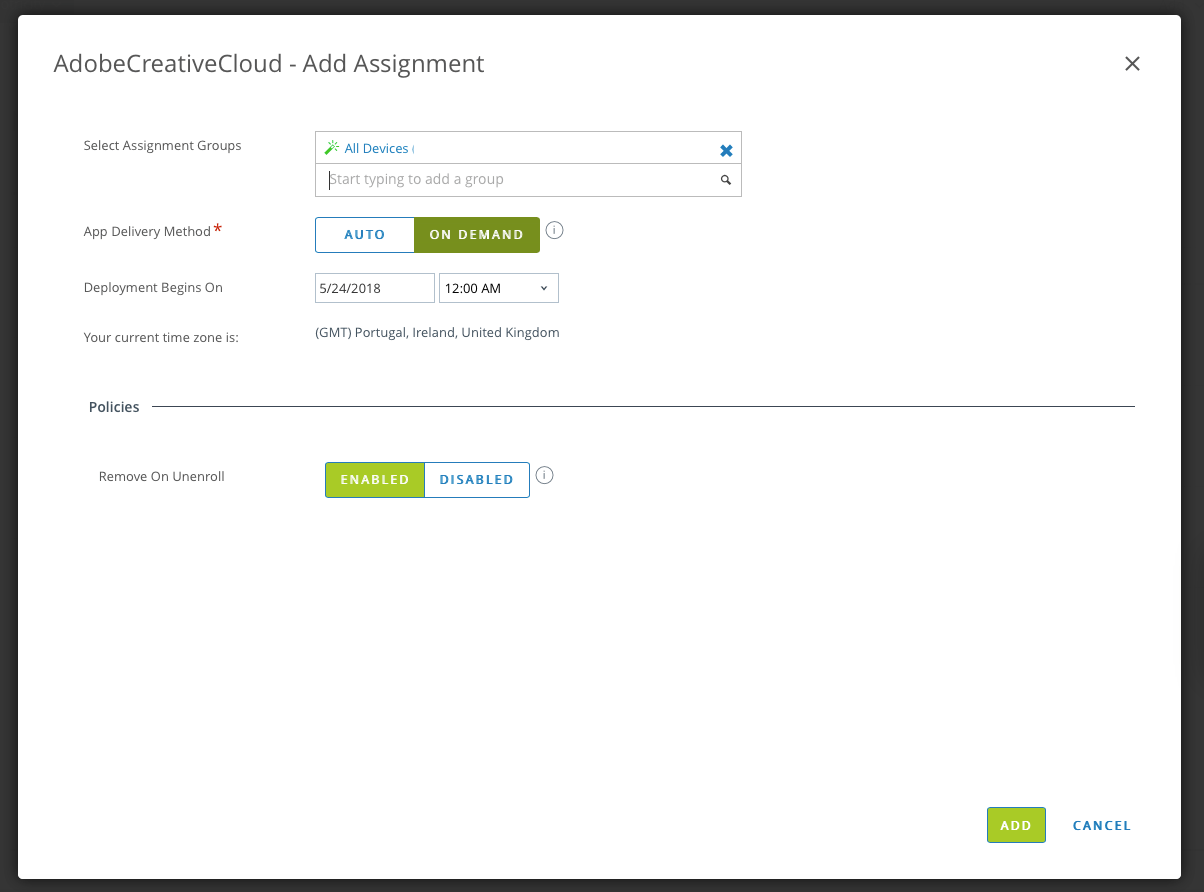Viewport: 1204px width, 892px height.
Task: Set delivery method to Auto
Action: click(365, 235)
